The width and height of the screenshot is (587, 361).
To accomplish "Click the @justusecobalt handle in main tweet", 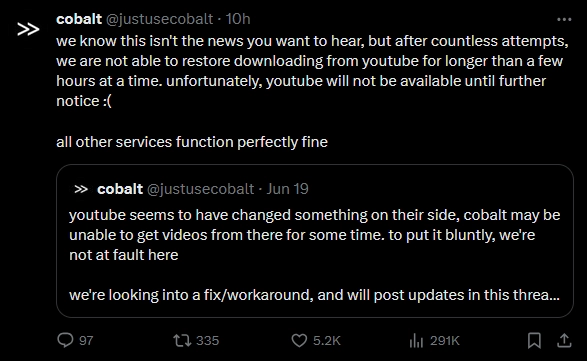I will (x=159, y=19).
